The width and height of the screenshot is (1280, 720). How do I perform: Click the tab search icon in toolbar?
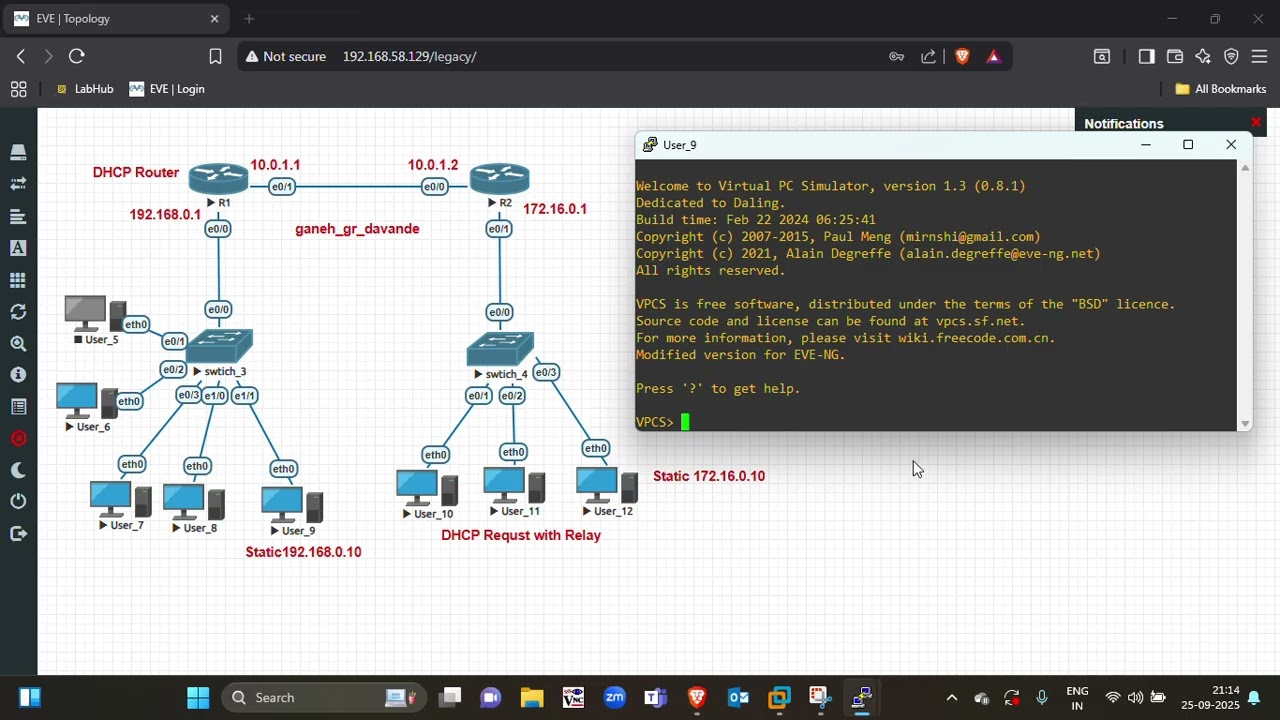click(1102, 56)
